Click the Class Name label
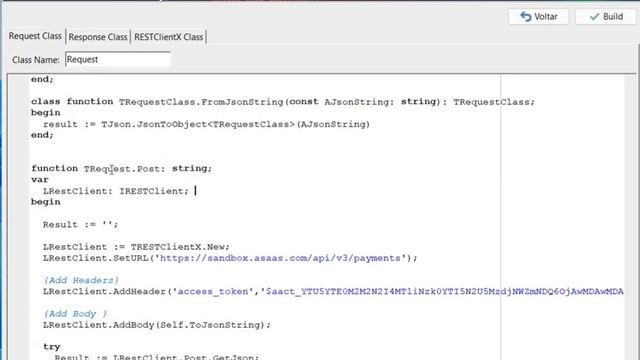This screenshot has height=360, width=640. tap(36, 60)
